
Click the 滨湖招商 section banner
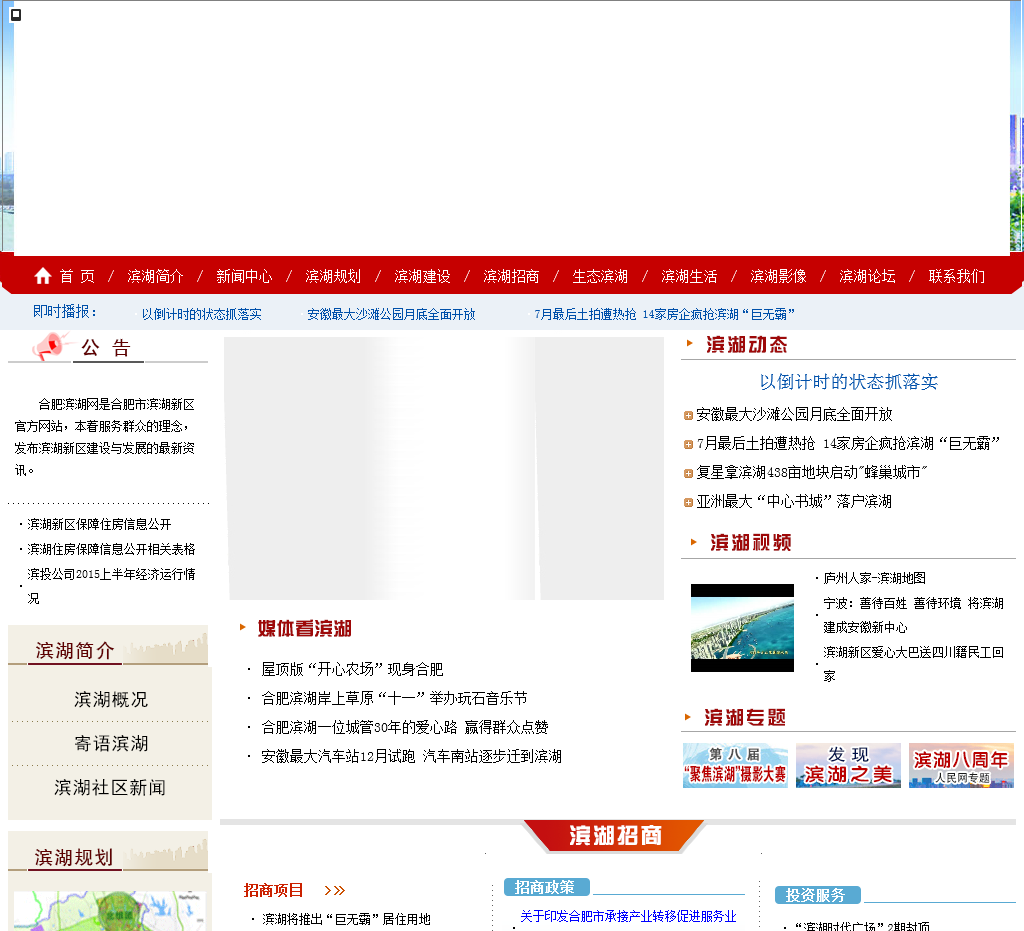tap(615, 836)
